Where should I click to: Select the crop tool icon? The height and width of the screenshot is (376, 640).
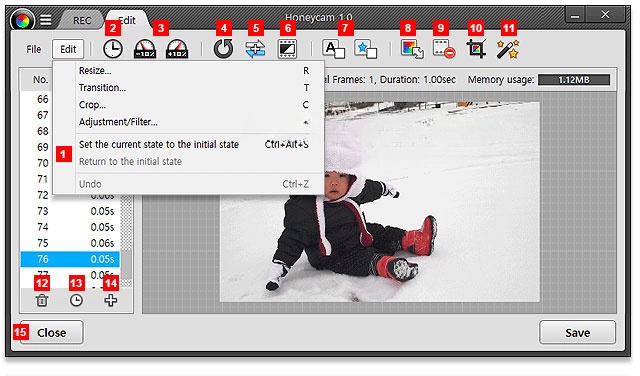476,49
